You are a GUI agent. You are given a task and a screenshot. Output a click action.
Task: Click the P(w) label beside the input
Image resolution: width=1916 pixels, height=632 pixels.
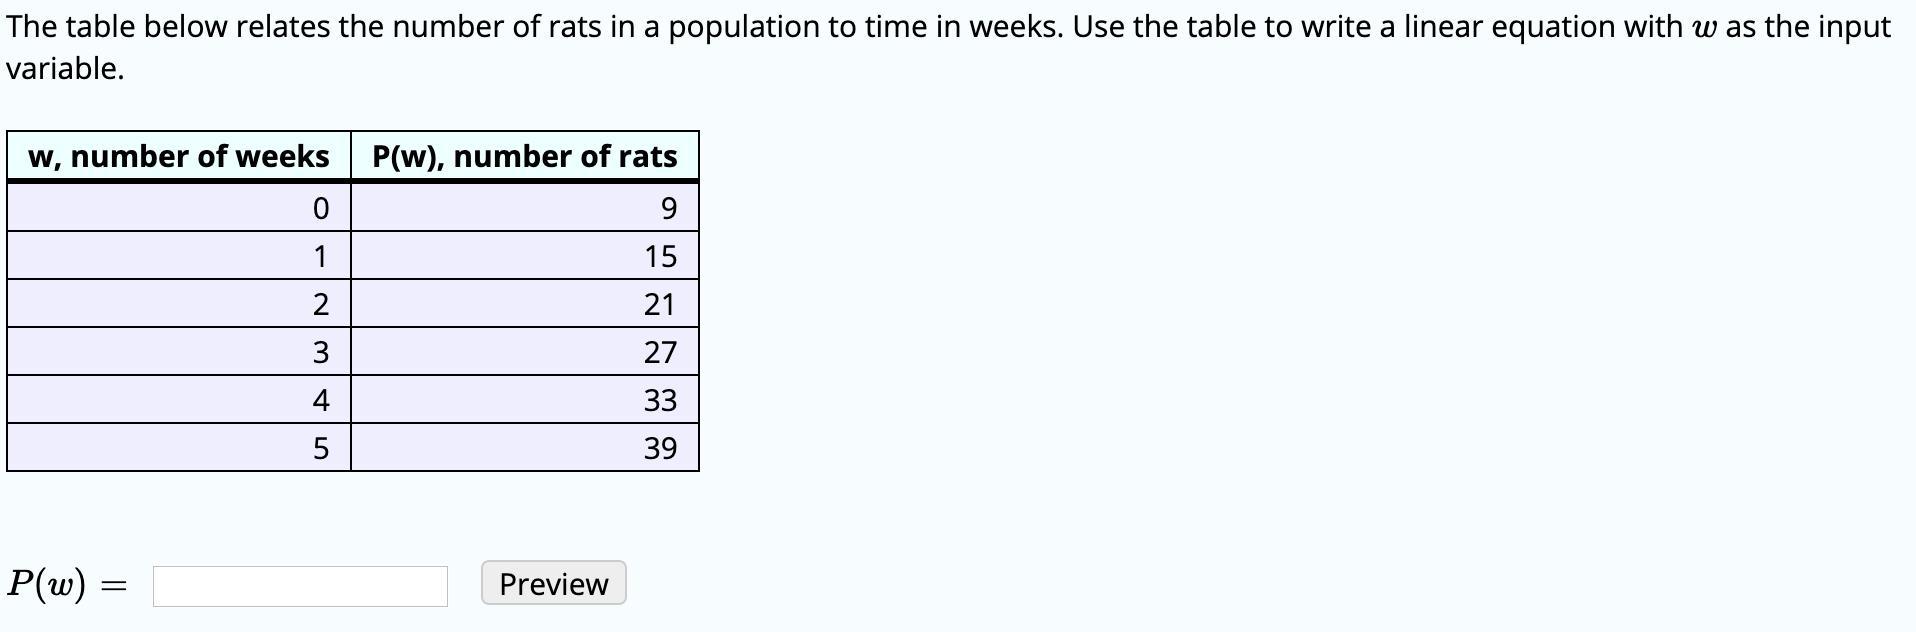click(47, 583)
